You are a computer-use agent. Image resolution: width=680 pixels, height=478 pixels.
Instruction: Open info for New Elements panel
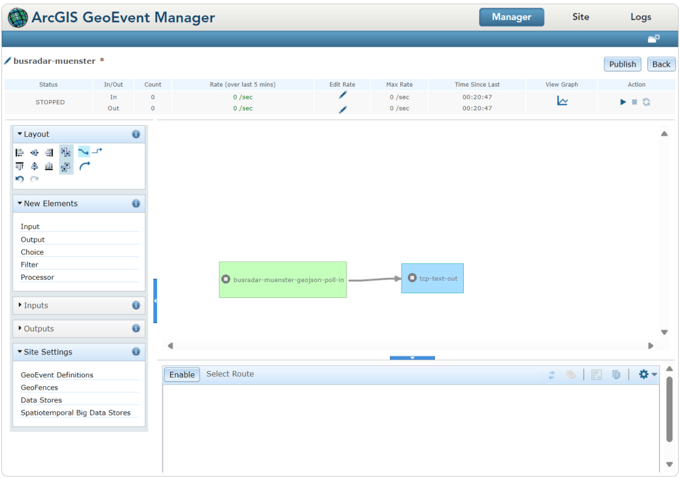coord(136,203)
